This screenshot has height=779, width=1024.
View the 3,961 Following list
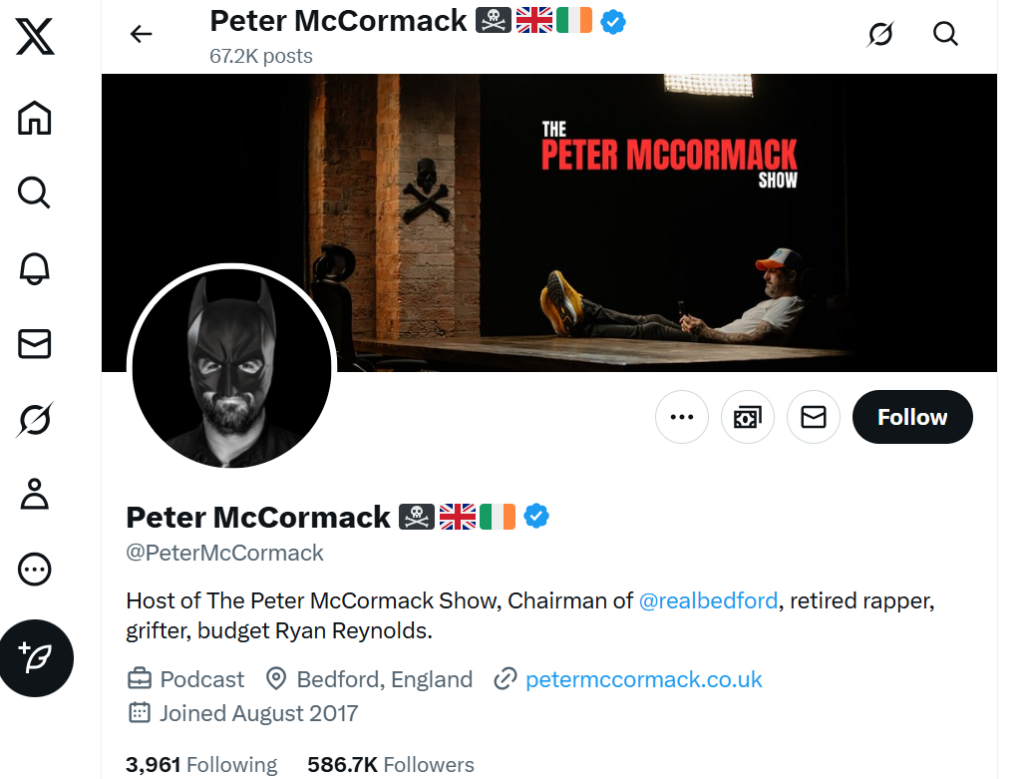[201, 765]
